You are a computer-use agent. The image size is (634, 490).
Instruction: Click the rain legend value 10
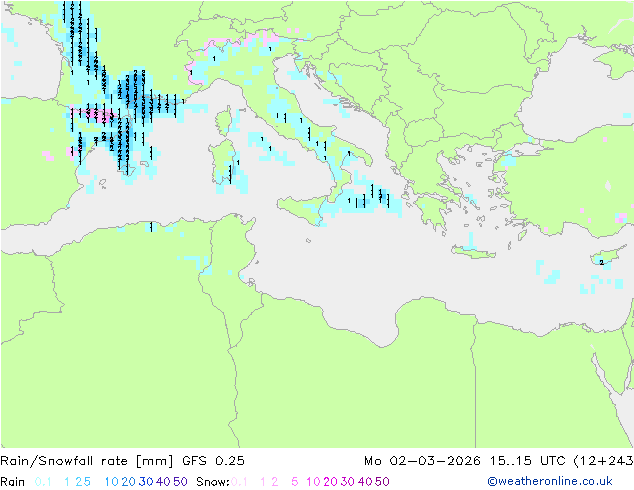(112, 482)
